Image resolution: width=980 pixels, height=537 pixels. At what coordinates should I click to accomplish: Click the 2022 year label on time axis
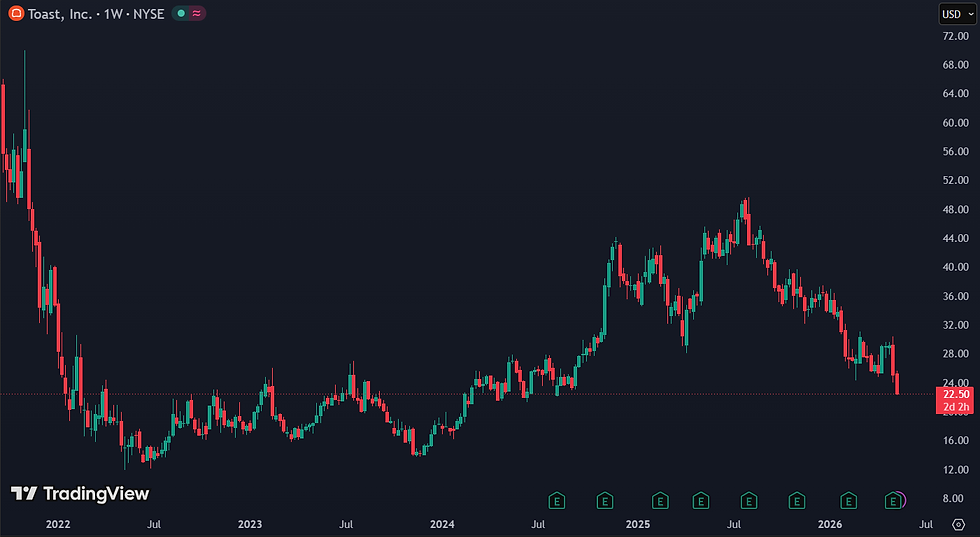(58, 524)
